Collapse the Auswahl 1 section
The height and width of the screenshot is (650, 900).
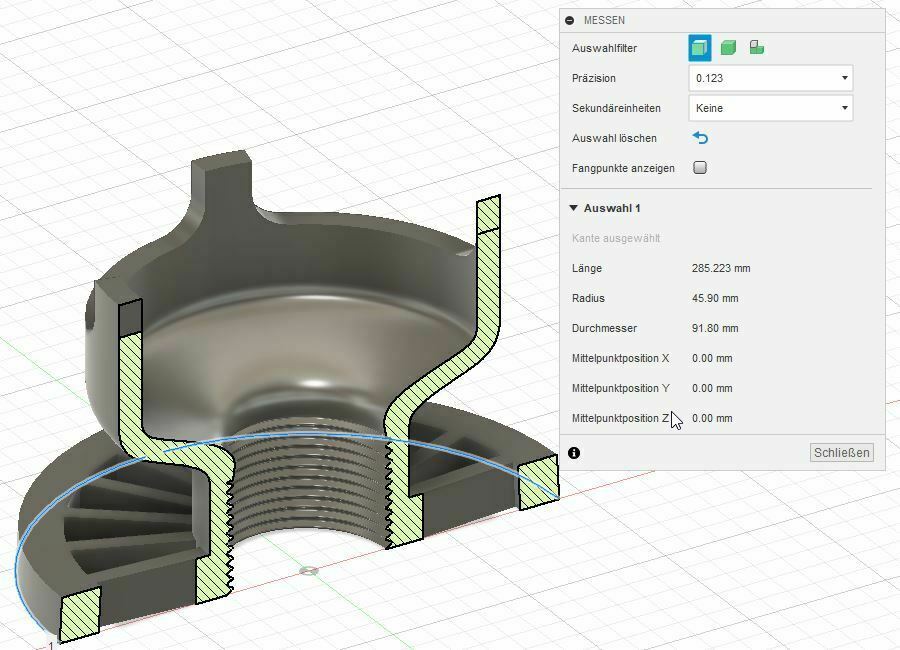pyautogui.click(x=573, y=208)
